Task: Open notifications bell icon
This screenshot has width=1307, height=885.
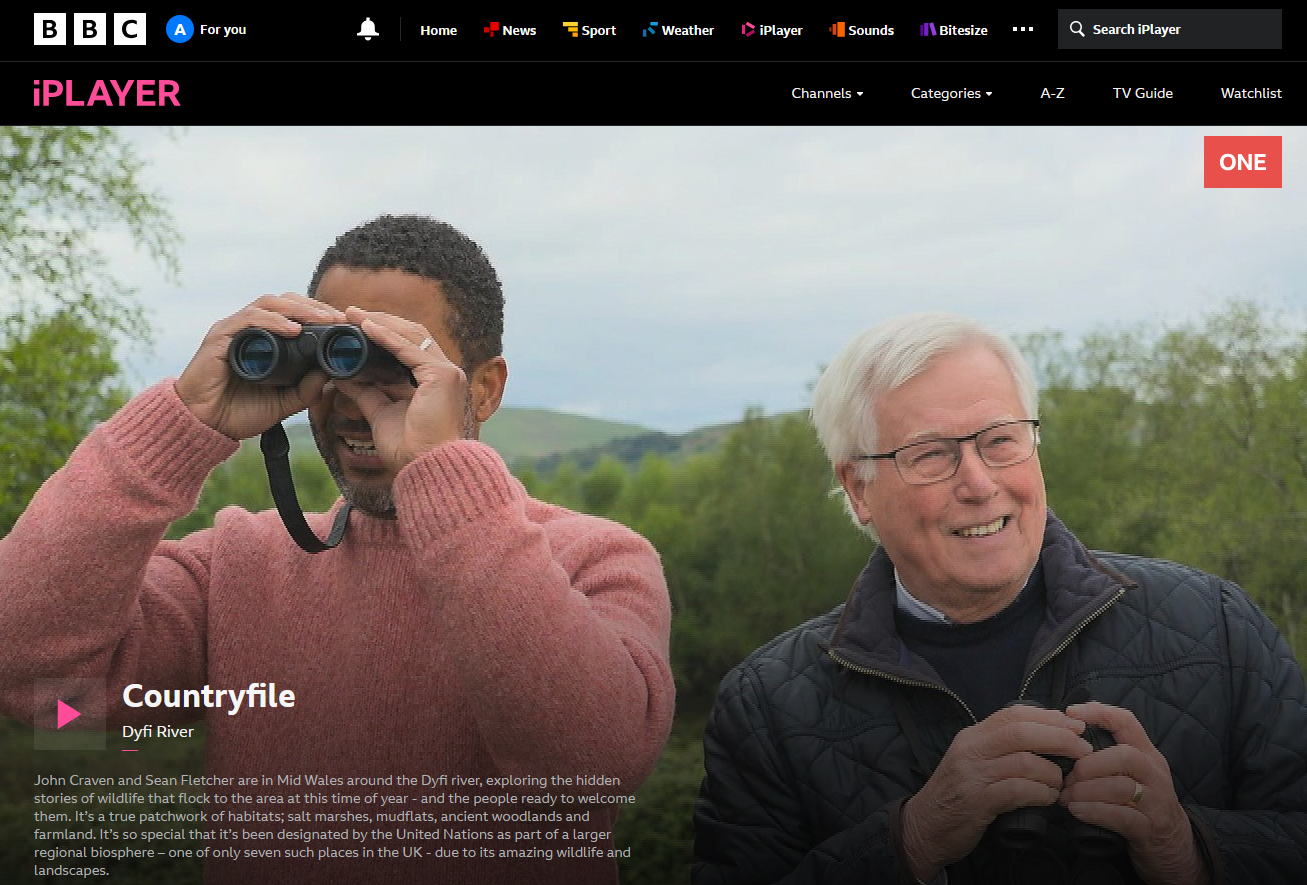Action: [x=368, y=30]
